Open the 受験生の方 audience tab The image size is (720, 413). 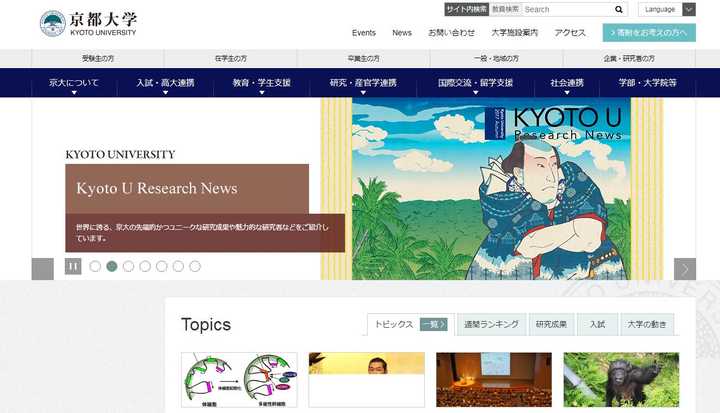98,59
